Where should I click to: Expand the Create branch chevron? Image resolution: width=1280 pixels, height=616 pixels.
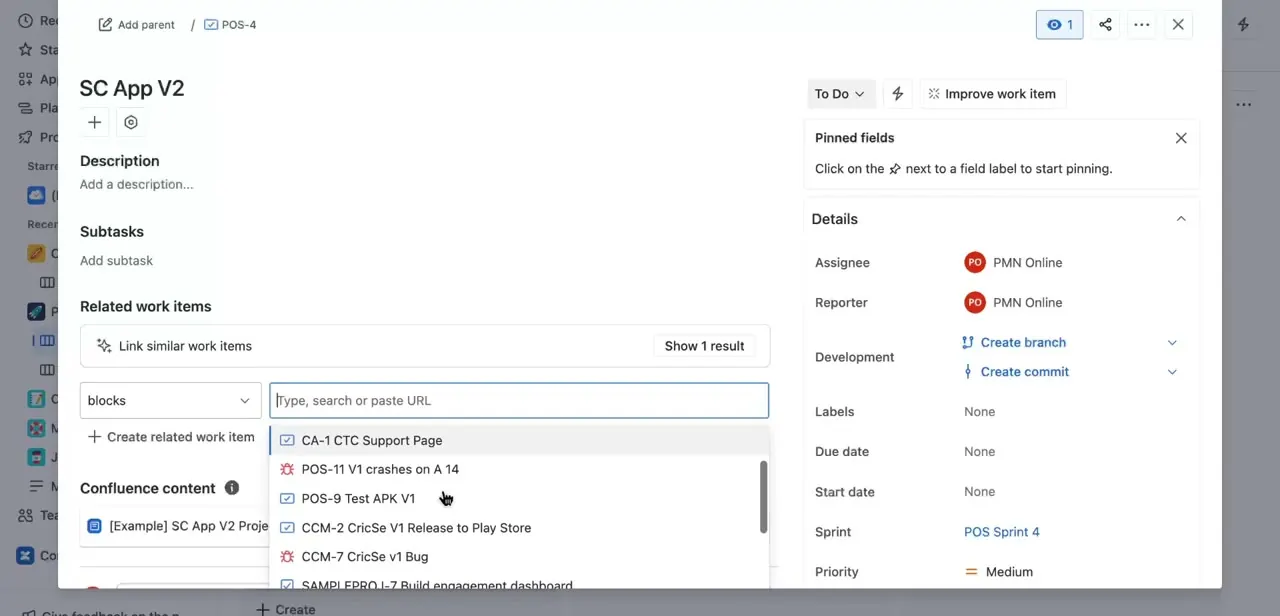[1172, 342]
